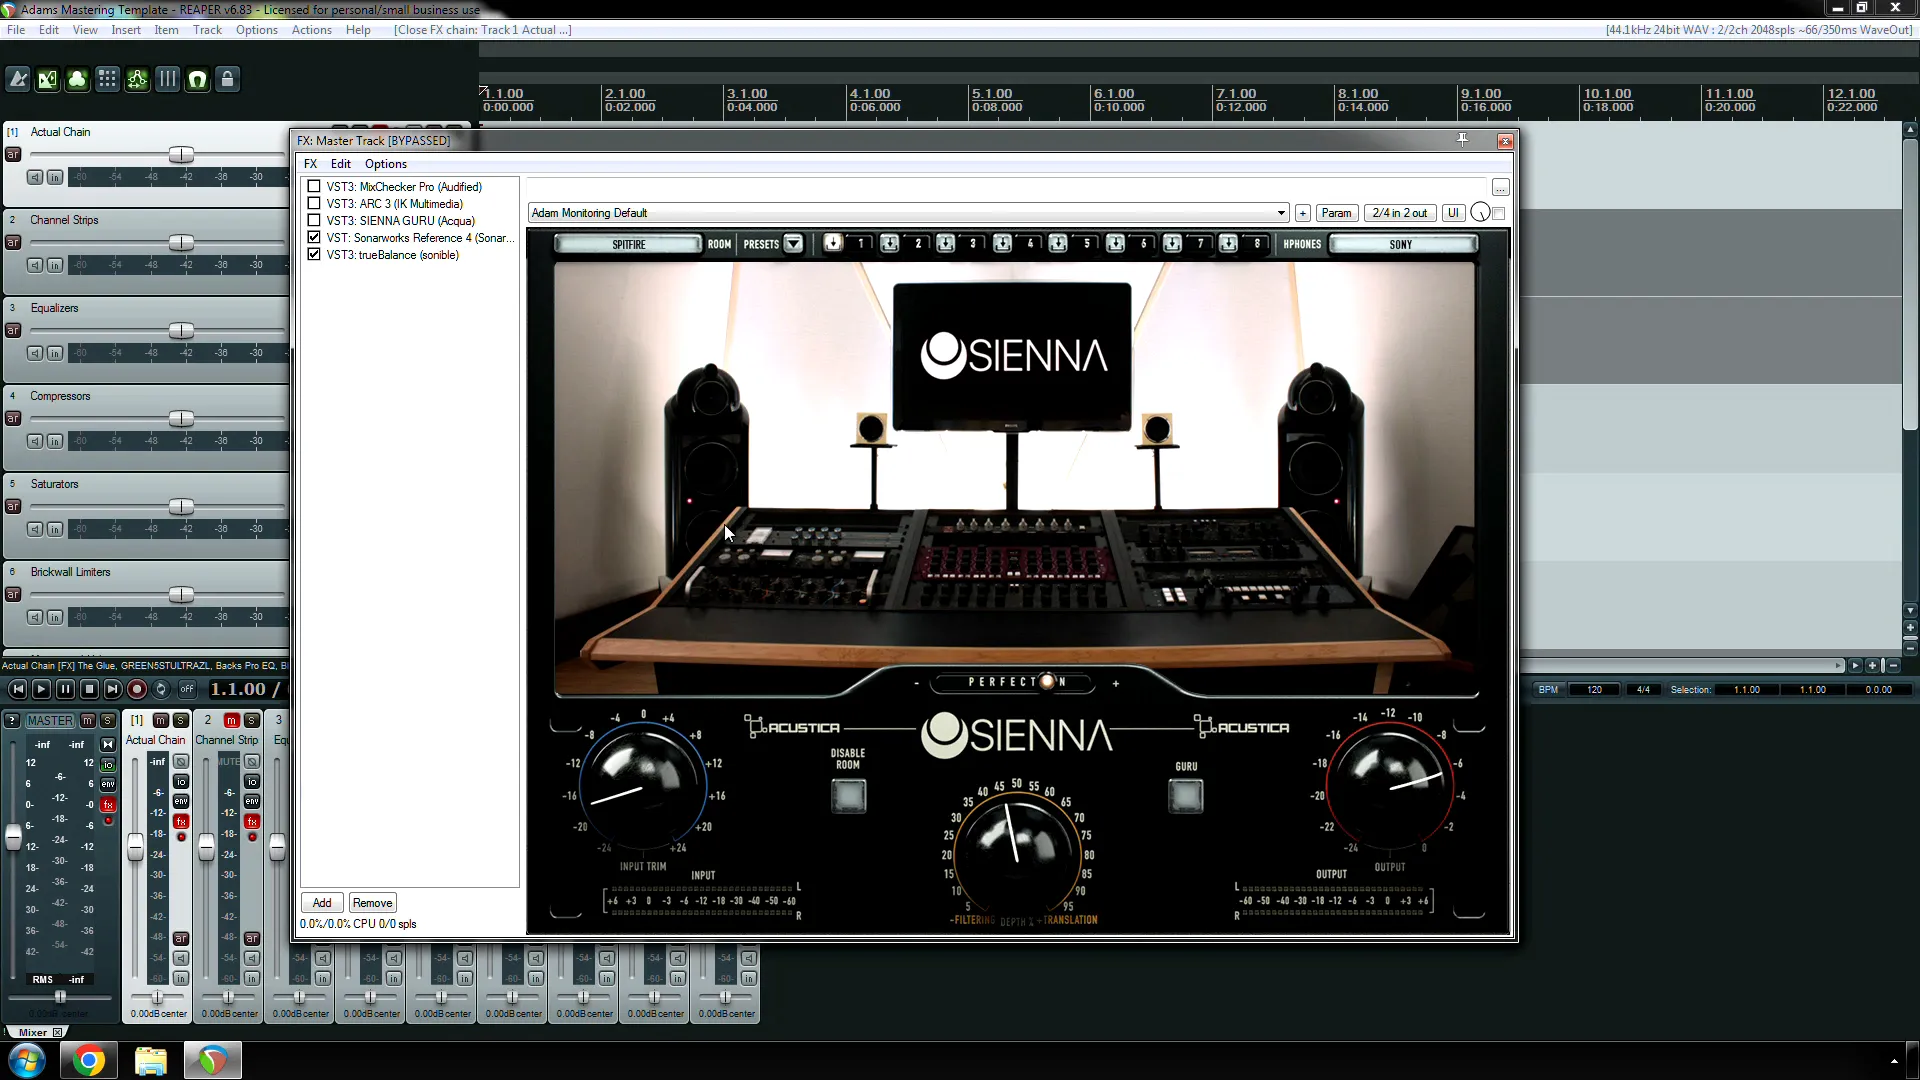The width and height of the screenshot is (1920, 1080).
Task: Enable ARC 3 plugin checkbox
Action: click(x=314, y=203)
